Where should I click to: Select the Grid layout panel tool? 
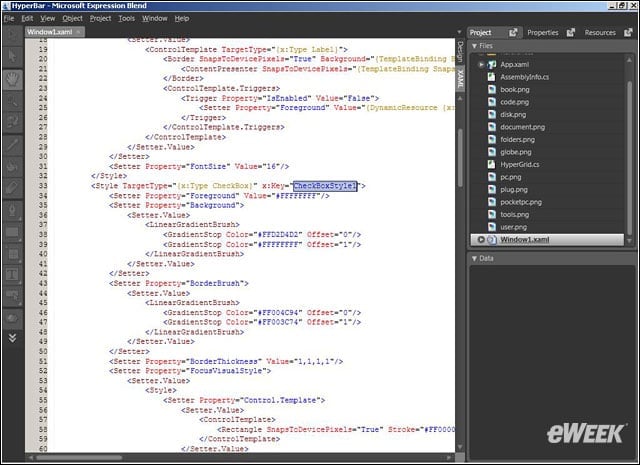coord(13,254)
